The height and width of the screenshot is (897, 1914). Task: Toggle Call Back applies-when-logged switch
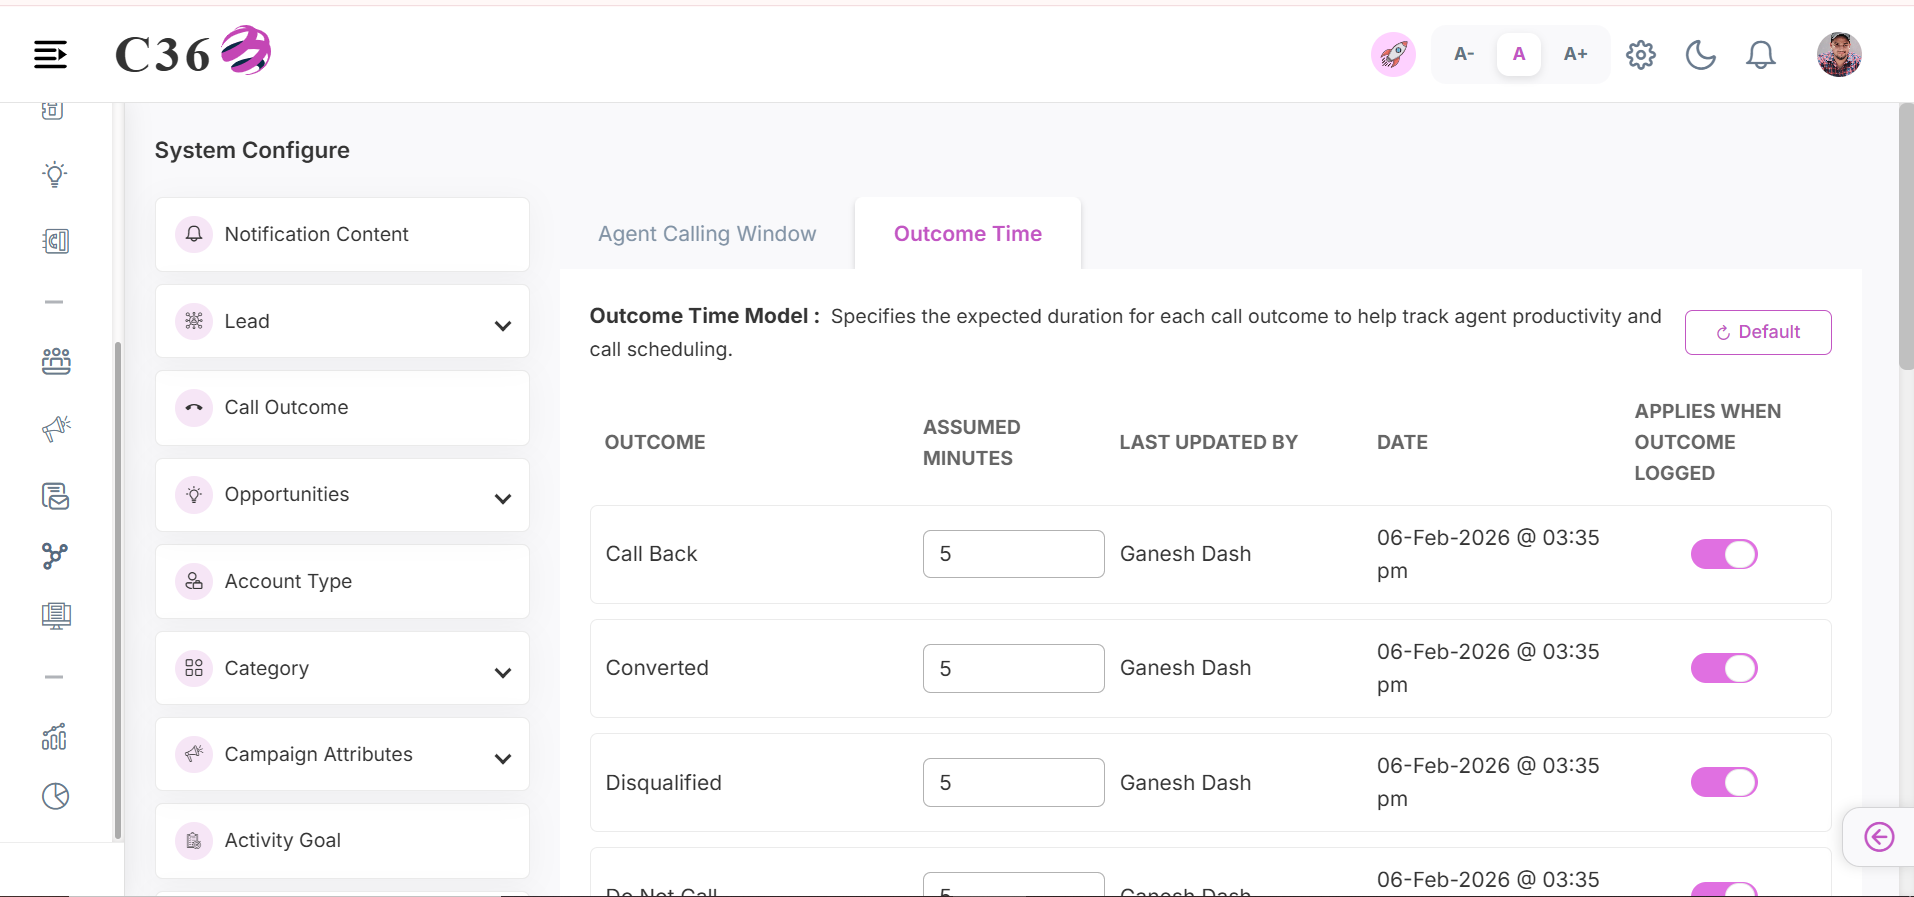click(1724, 554)
